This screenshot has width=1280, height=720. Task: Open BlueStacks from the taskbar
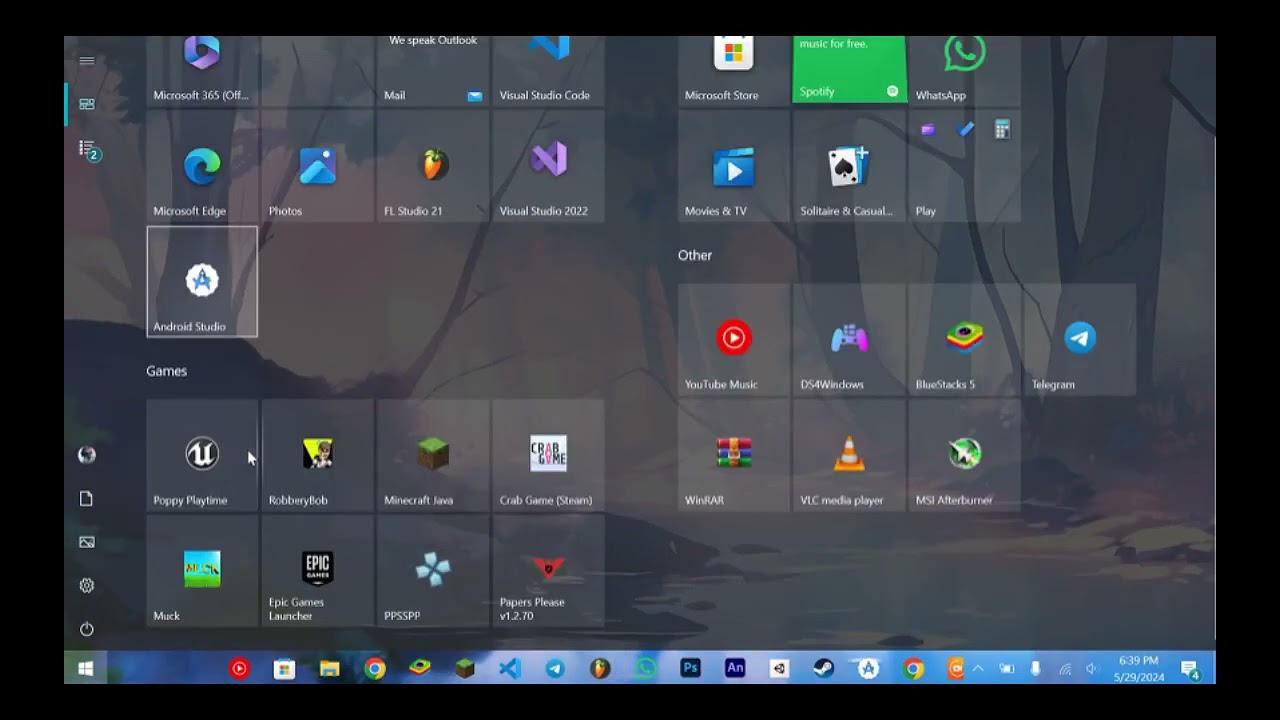click(x=420, y=669)
